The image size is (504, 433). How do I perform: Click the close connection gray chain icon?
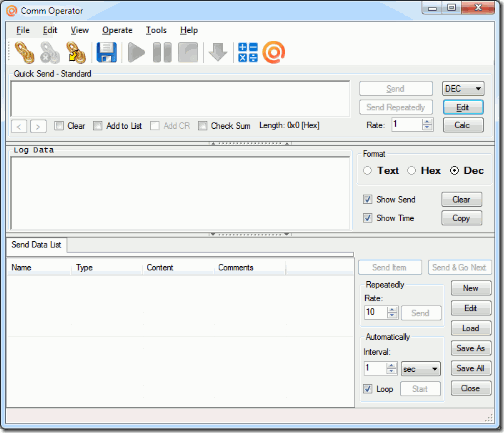pyautogui.click(x=50, y=52)
